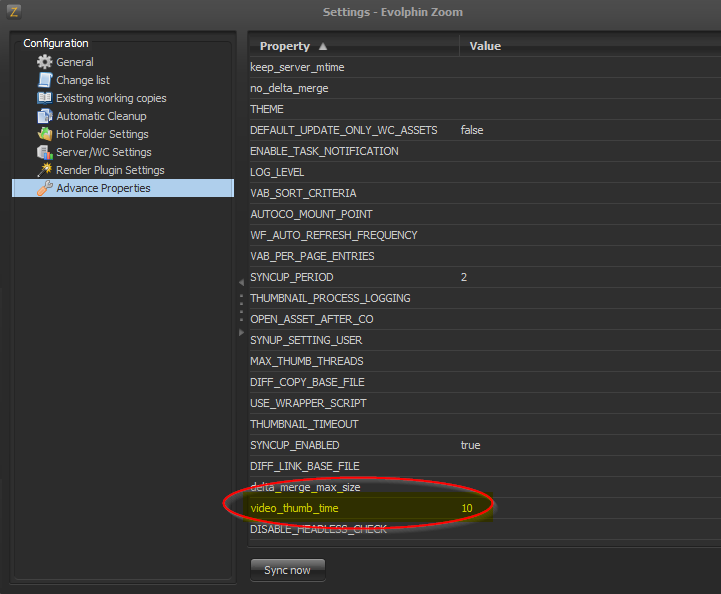Collapse left panel with splitter left arrow

pos(241,282)
